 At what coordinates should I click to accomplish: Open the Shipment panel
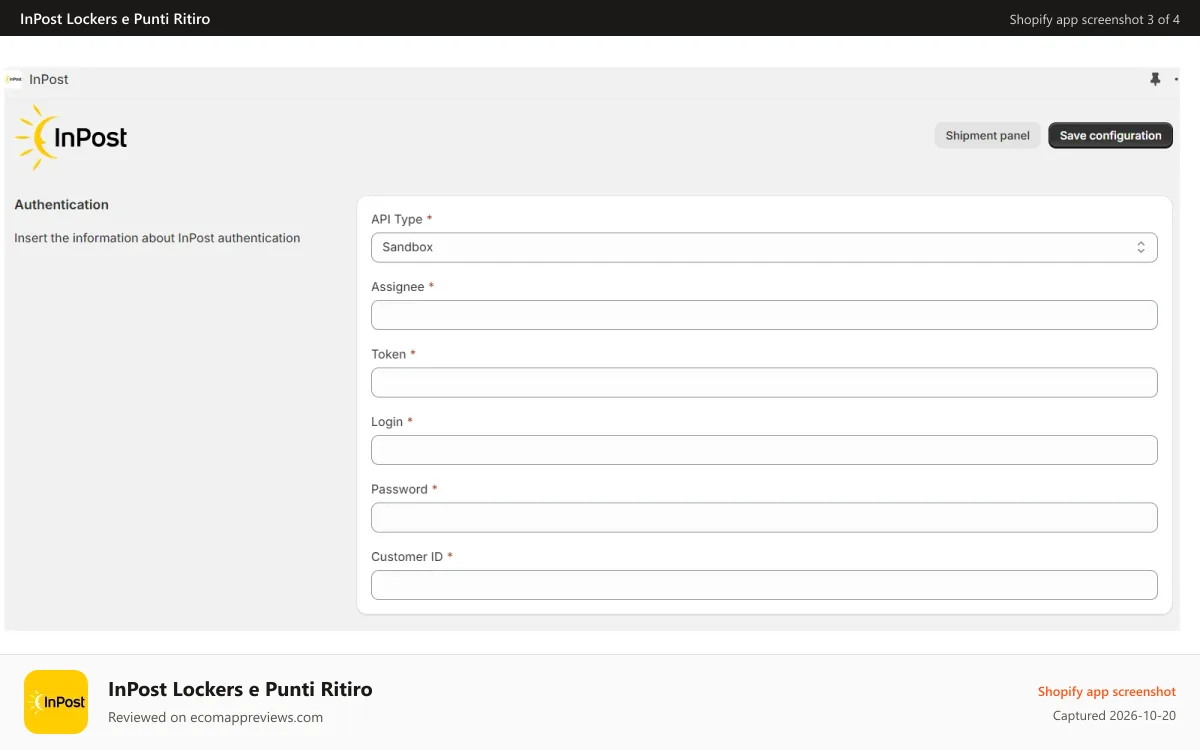987,136
